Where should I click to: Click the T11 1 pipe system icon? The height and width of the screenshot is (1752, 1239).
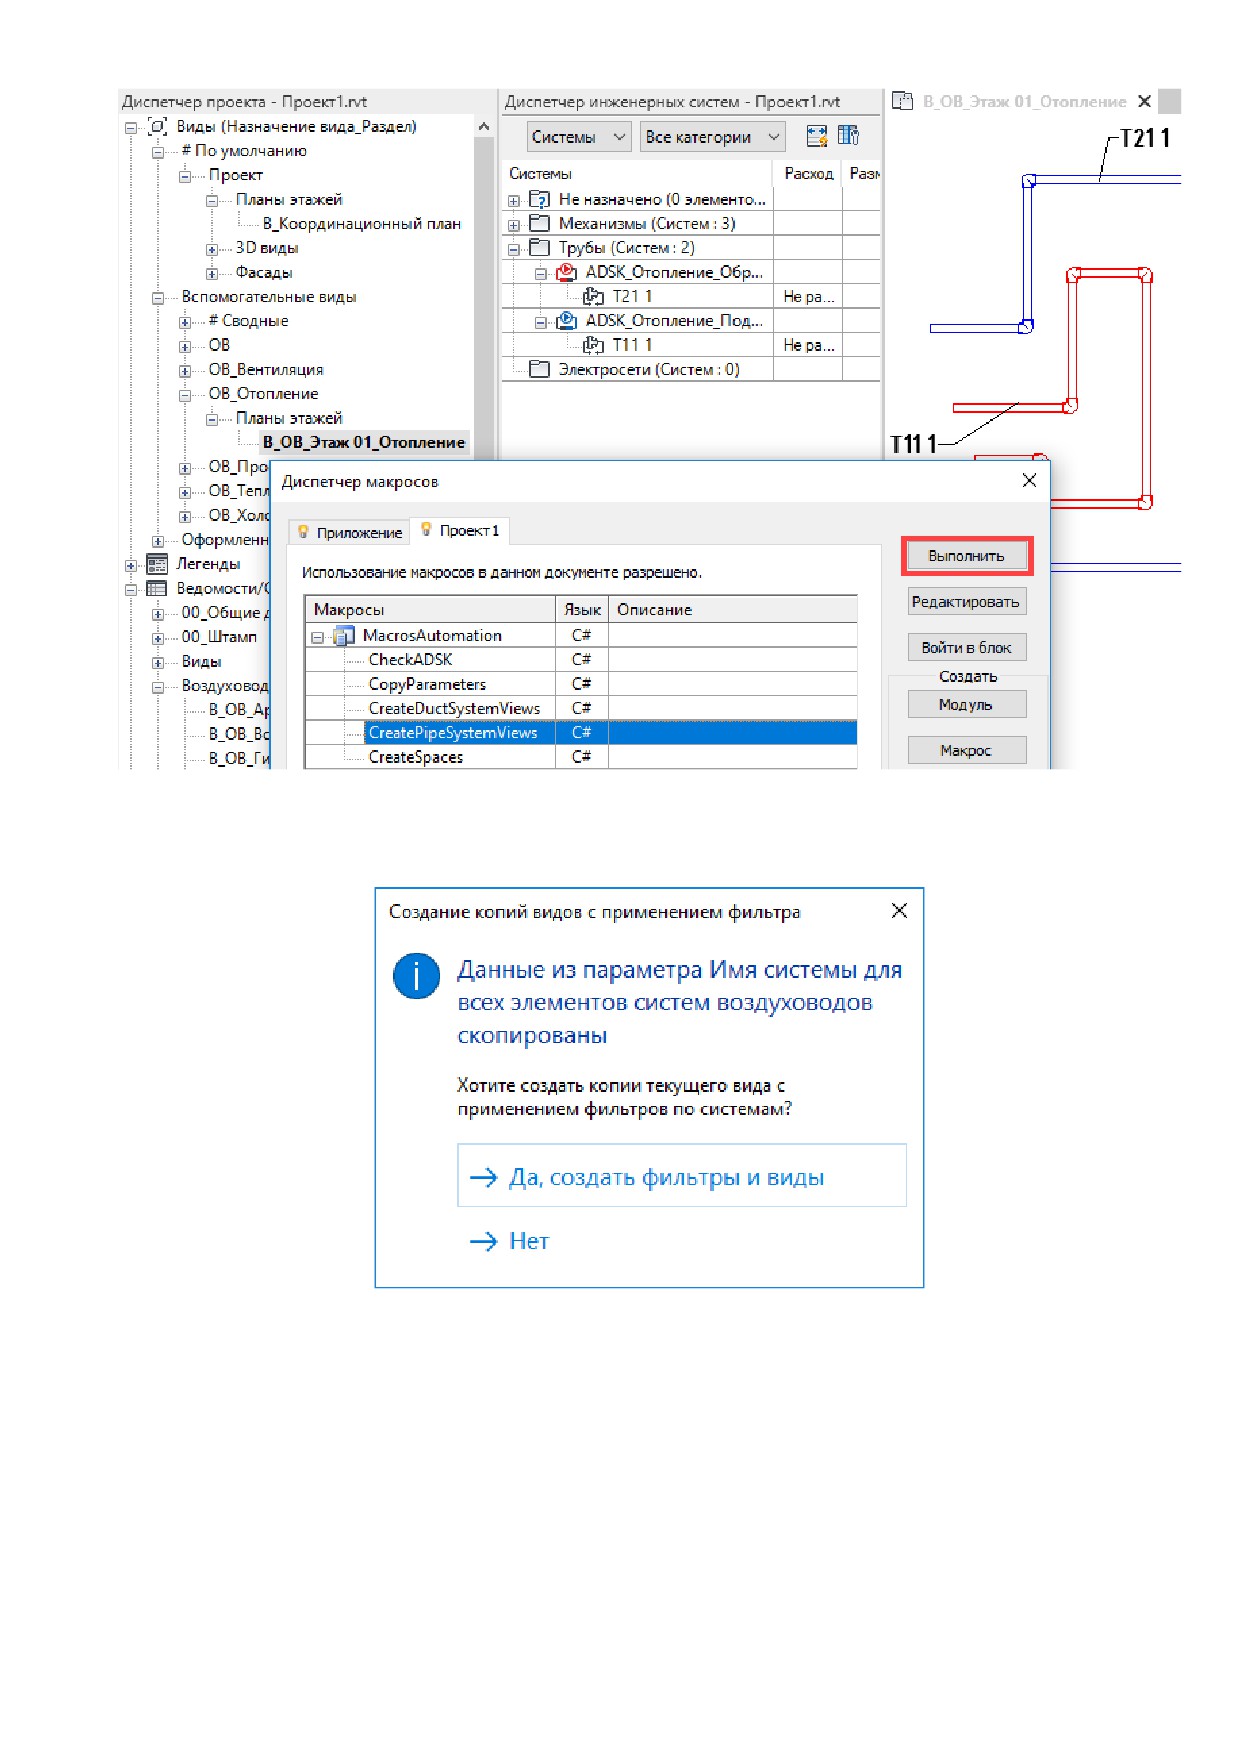[594, 345]
